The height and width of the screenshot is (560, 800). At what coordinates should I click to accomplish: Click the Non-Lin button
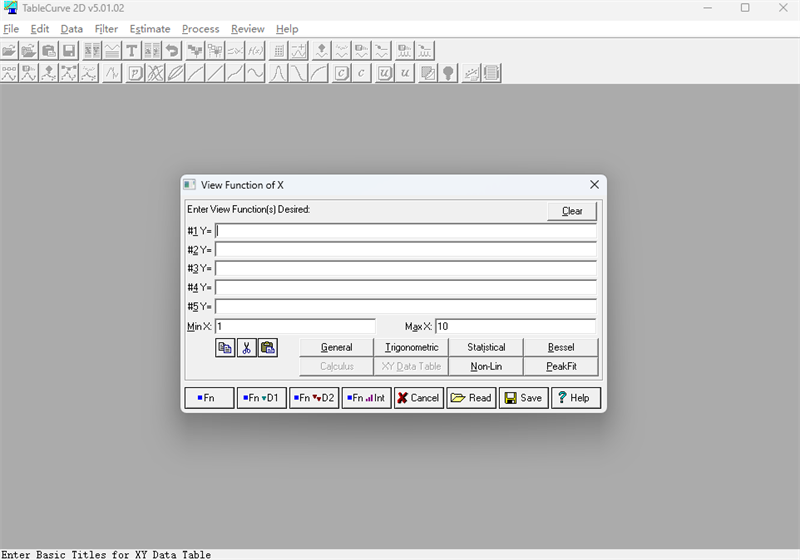point(486,366)
